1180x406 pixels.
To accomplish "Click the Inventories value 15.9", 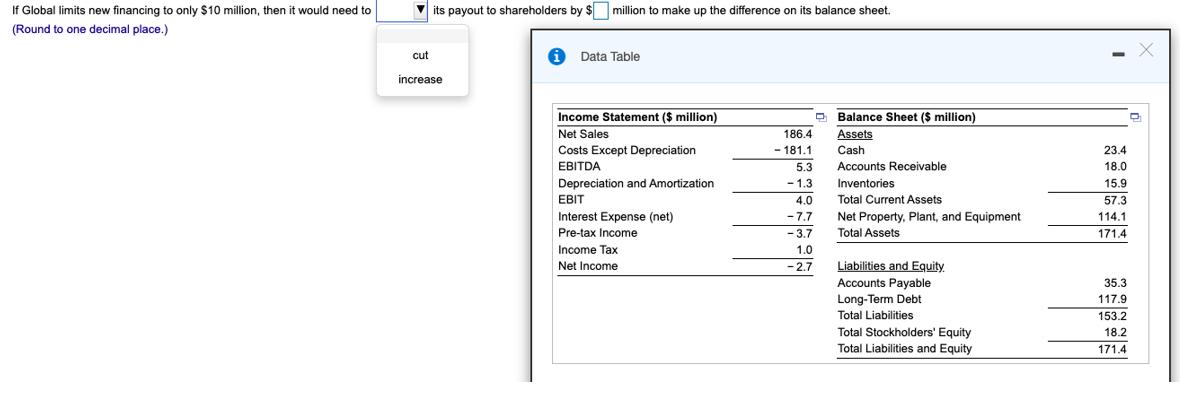I will tap(1115, 184).
